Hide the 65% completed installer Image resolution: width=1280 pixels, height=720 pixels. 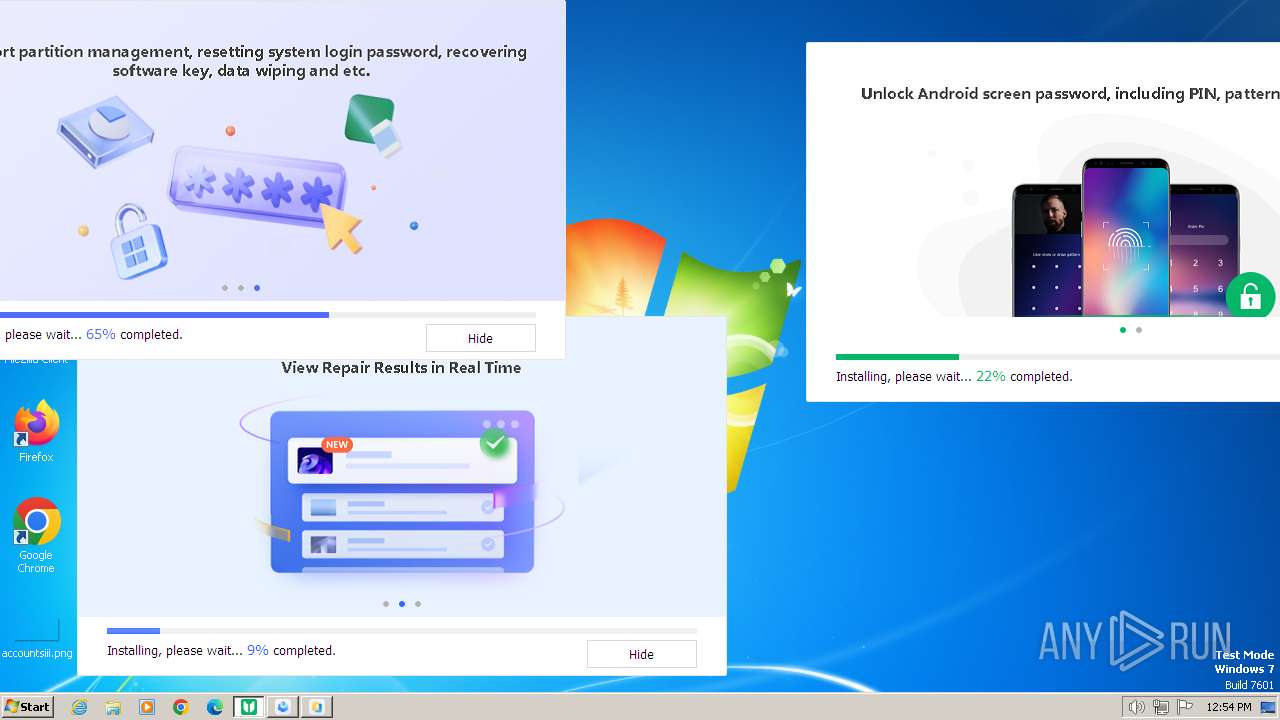point(480,338)
